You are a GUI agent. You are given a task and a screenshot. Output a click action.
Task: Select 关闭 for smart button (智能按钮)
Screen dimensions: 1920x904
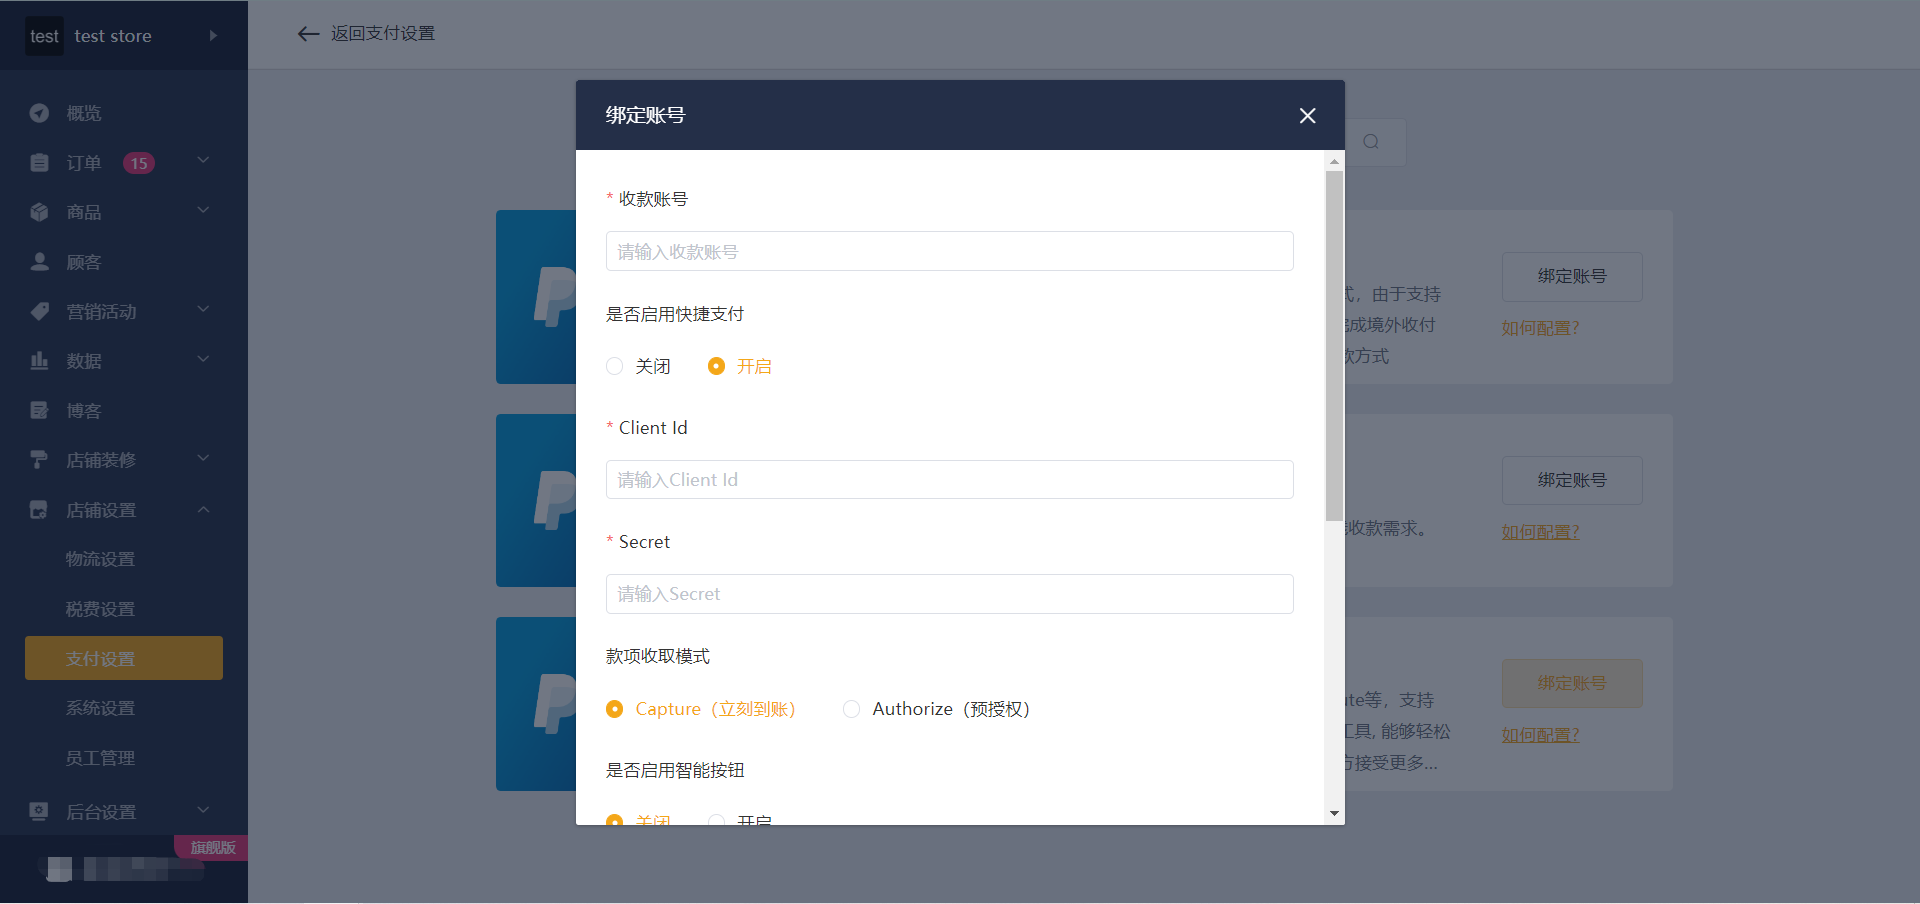click(x=638, y=820)
